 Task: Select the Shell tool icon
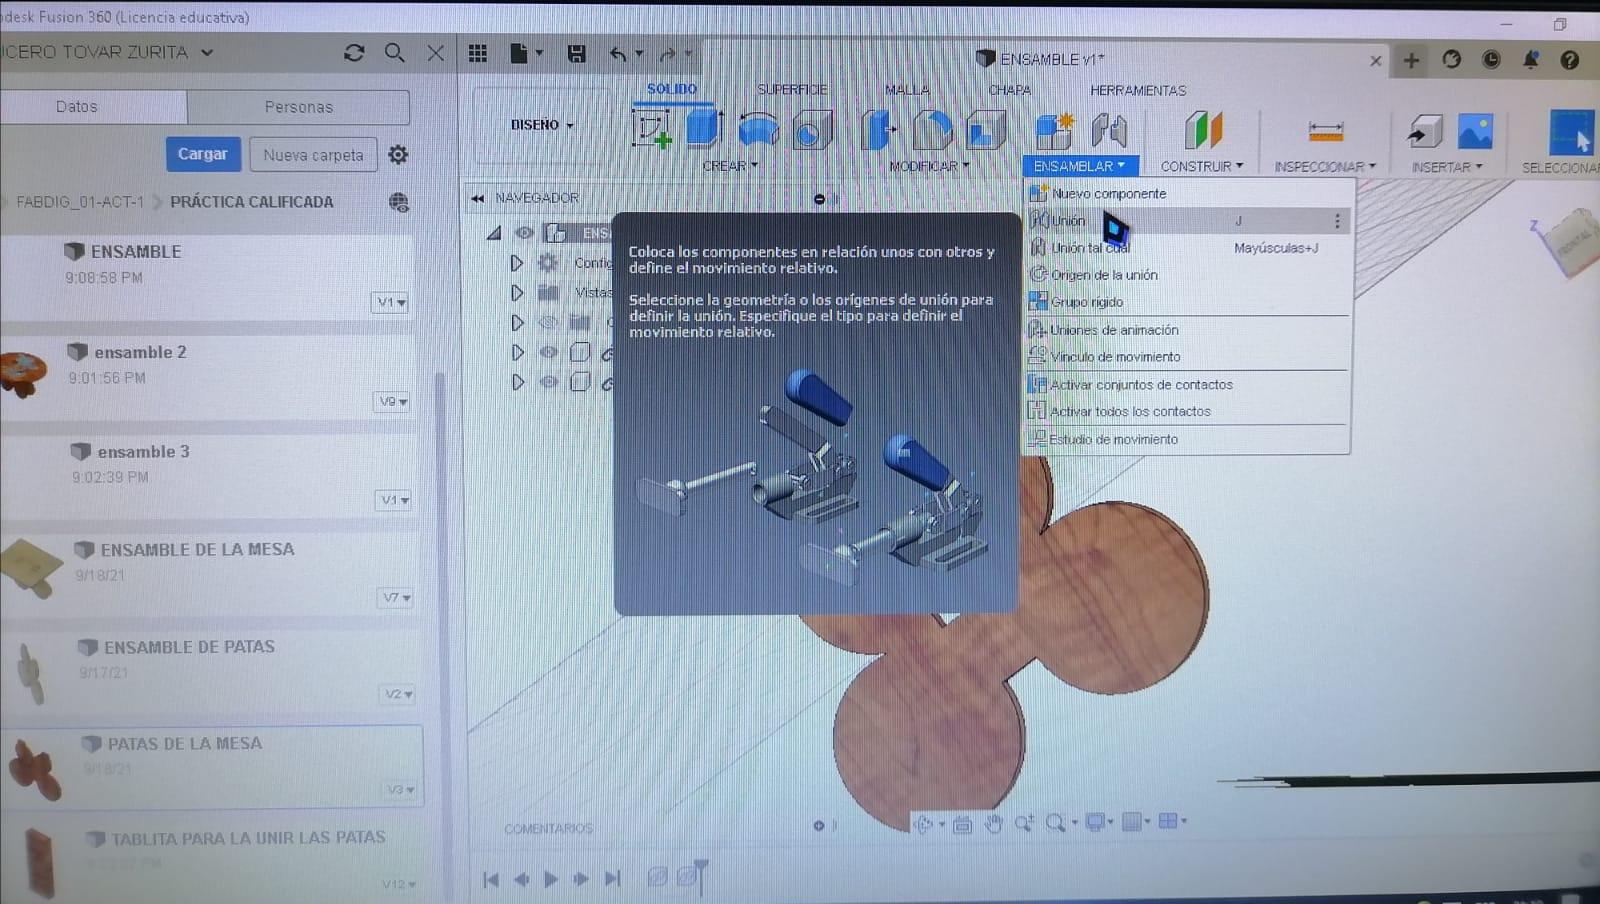coord(985,130)
